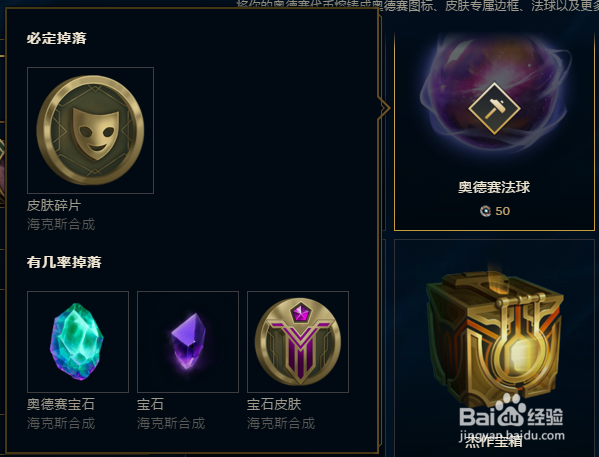Click the skin shard mask coin icon
This screenshot has height=457, width=599.
[x=90, y=130]
